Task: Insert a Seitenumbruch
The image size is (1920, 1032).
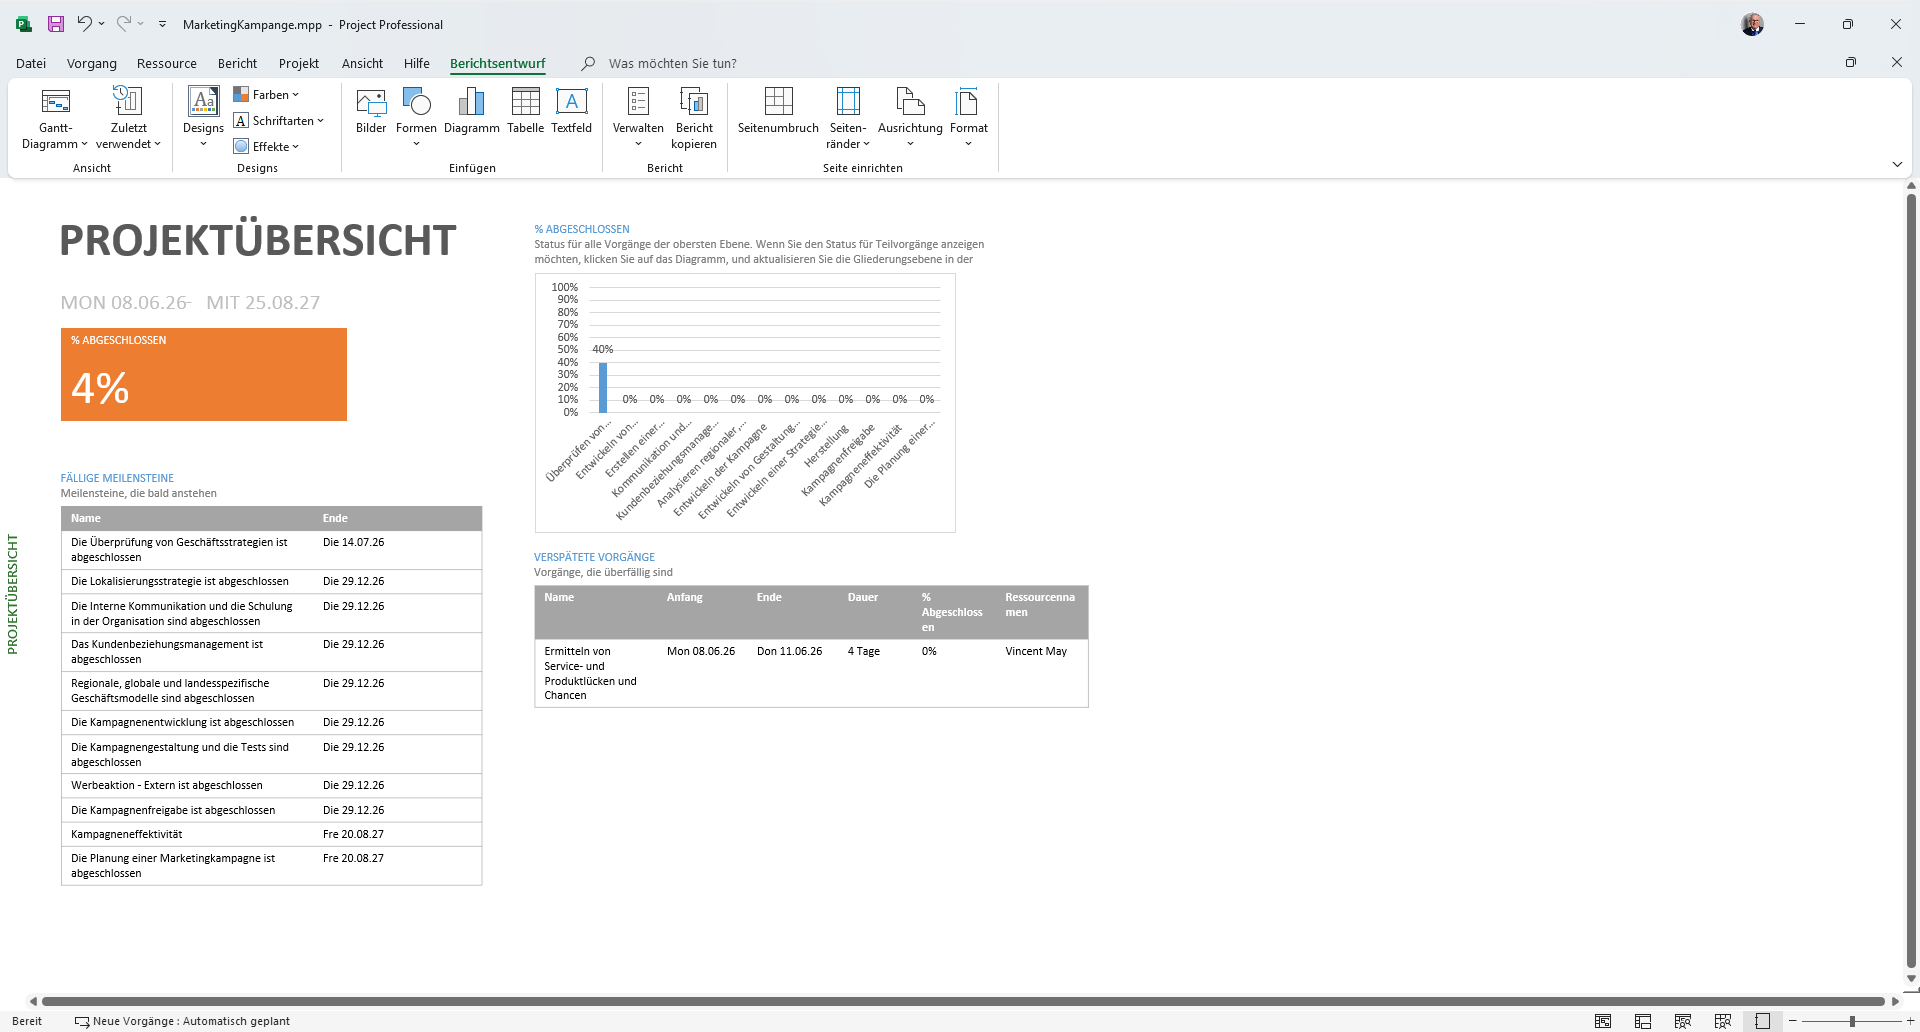Action: tap(778, 111)
